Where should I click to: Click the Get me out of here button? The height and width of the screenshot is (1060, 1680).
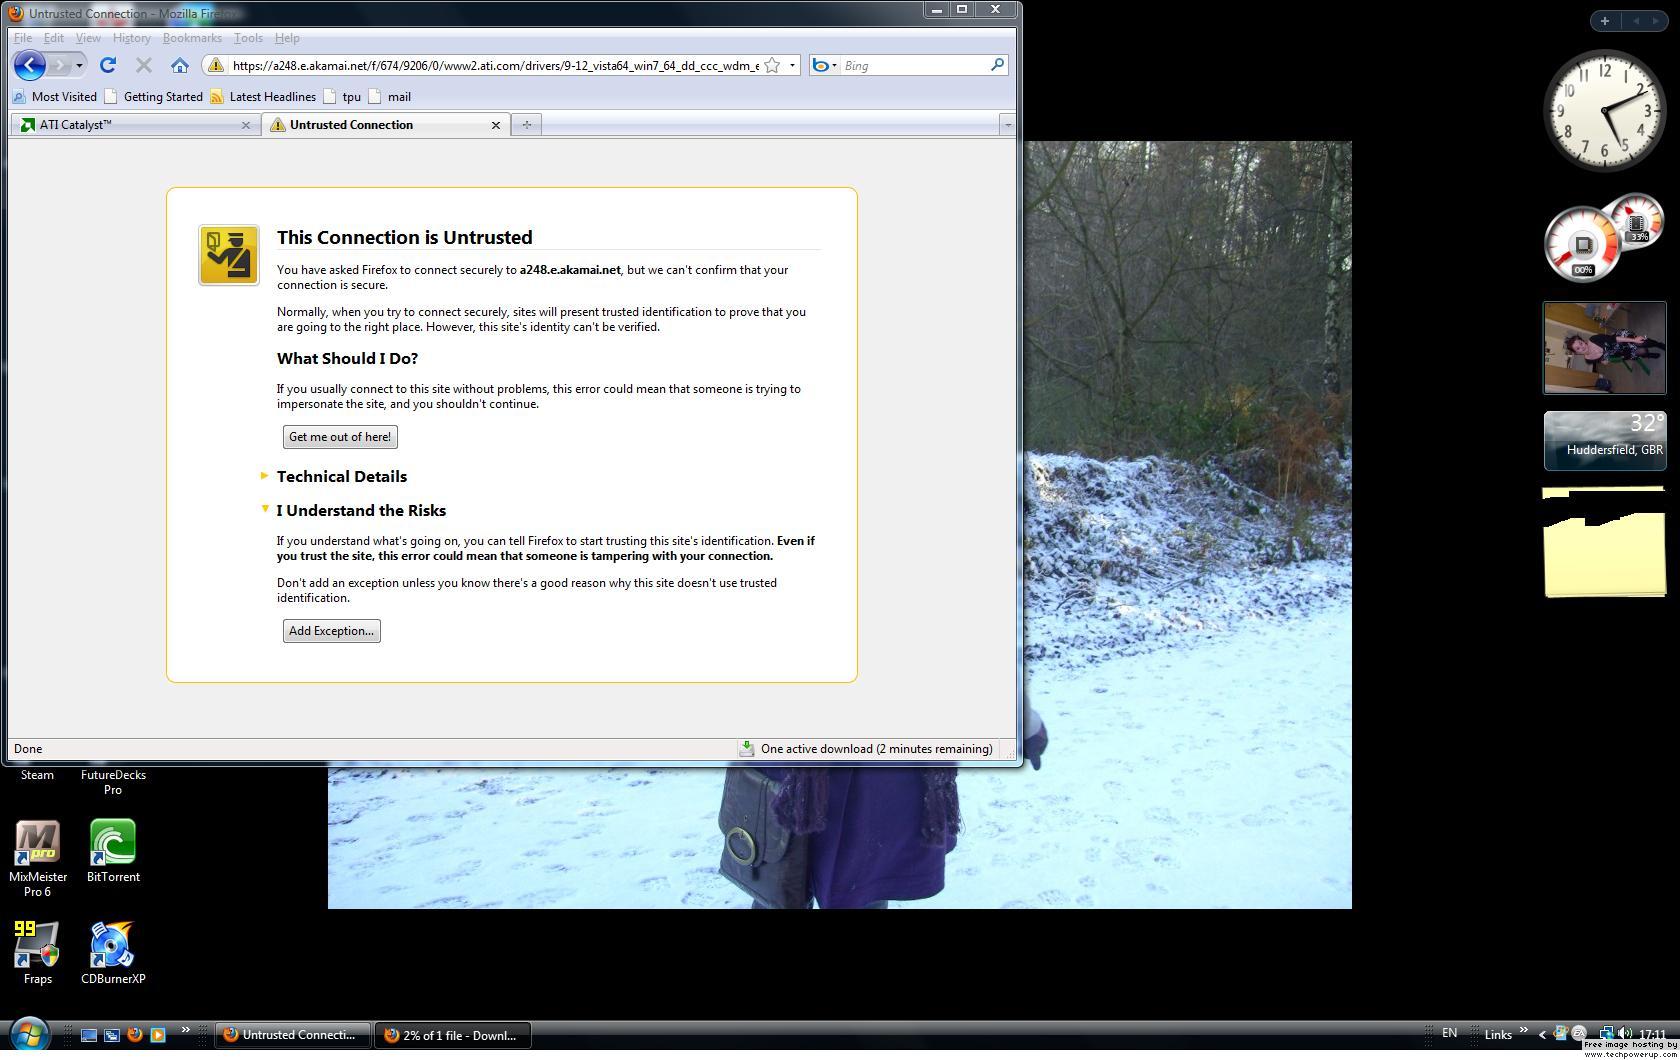pos(340,437)
